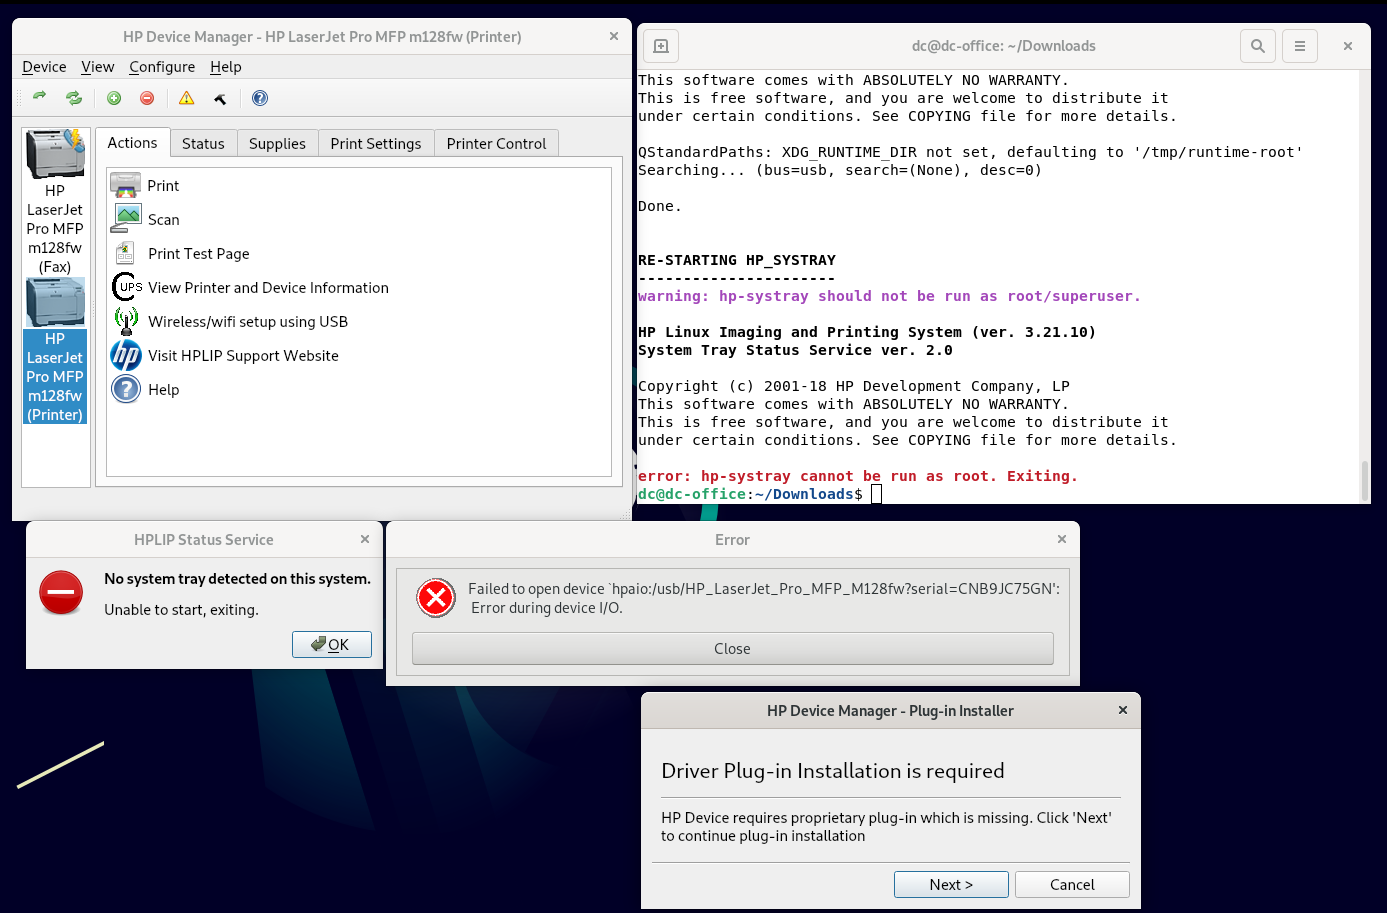Image resolution: width=1387 pixels, height=913 pixels.
Task: Close the Plug-in Installer window
Action: coord(1123,710)
